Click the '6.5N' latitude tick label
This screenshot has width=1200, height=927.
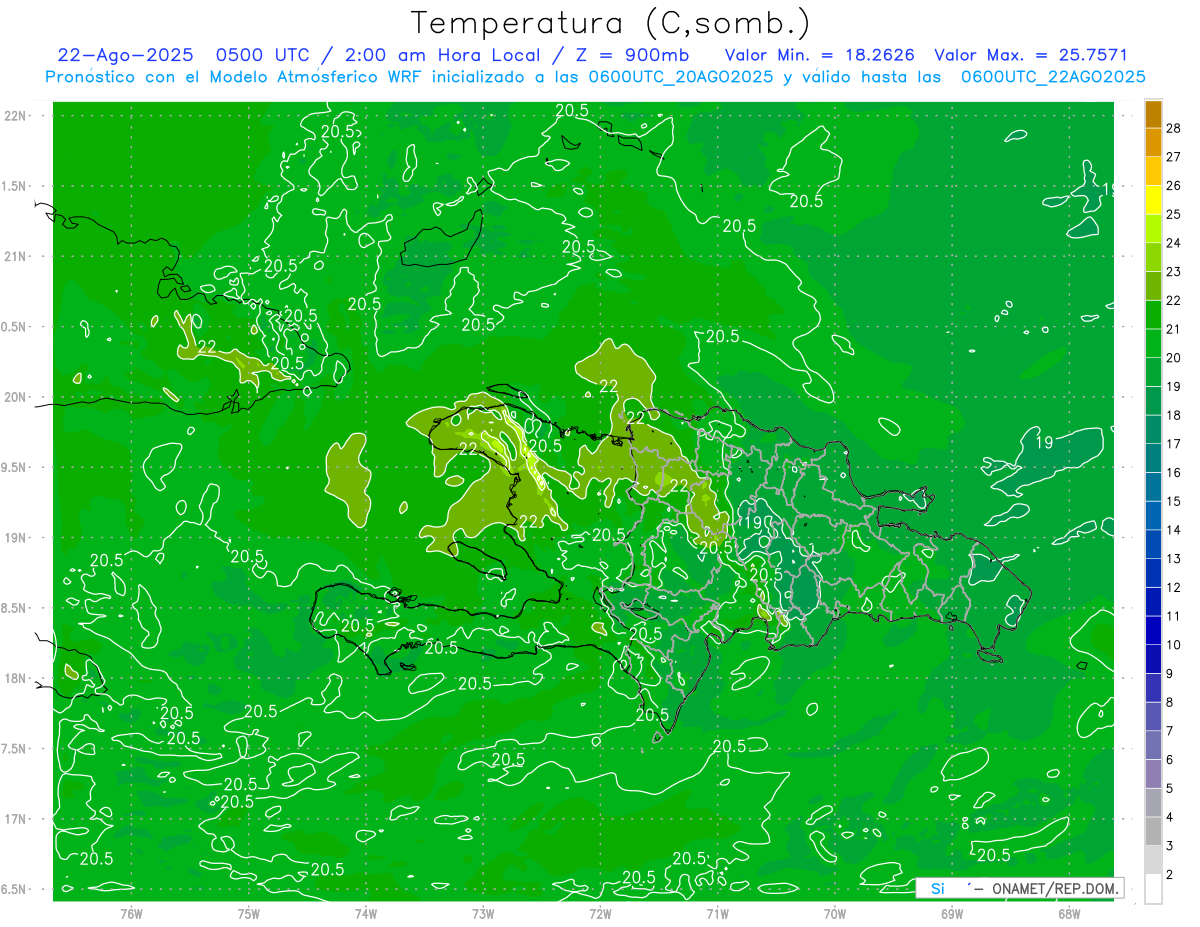[x=14, y=889]
